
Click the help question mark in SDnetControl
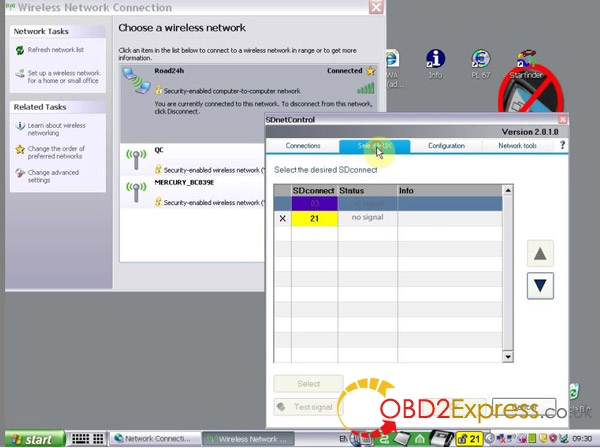pyautogui.click(x=562, y=146)
